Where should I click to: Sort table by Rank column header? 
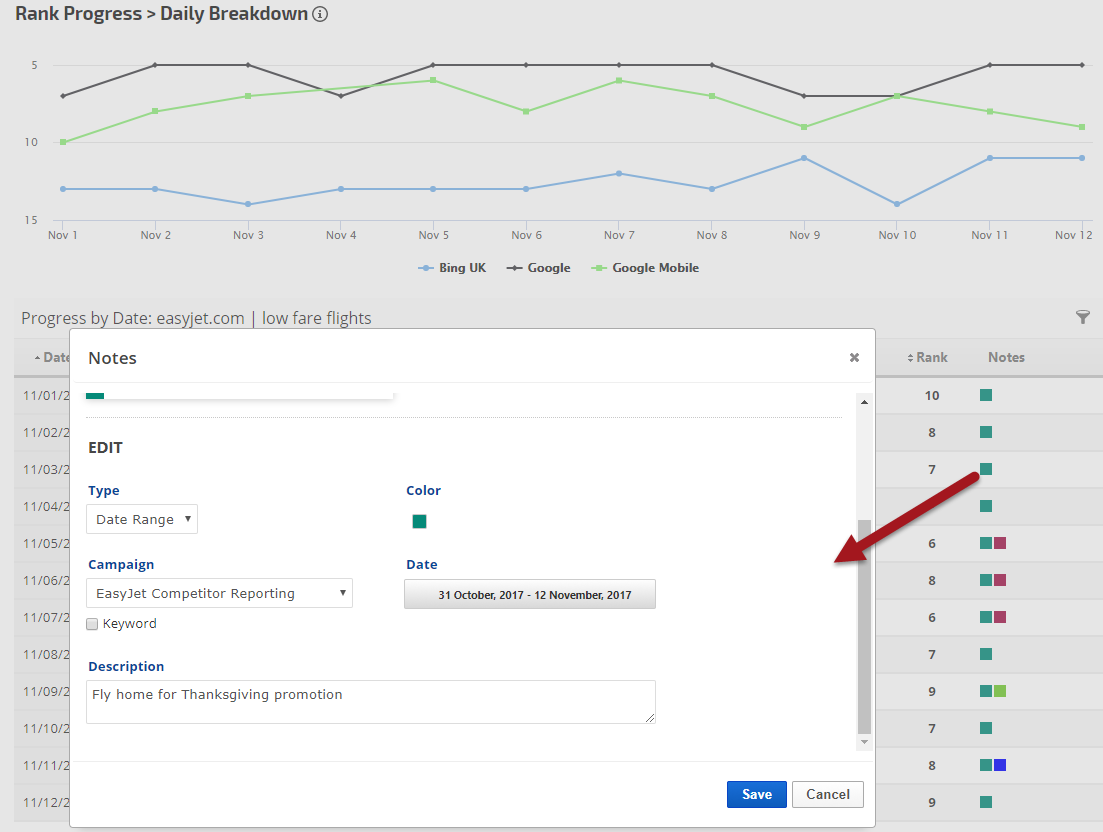927,357
